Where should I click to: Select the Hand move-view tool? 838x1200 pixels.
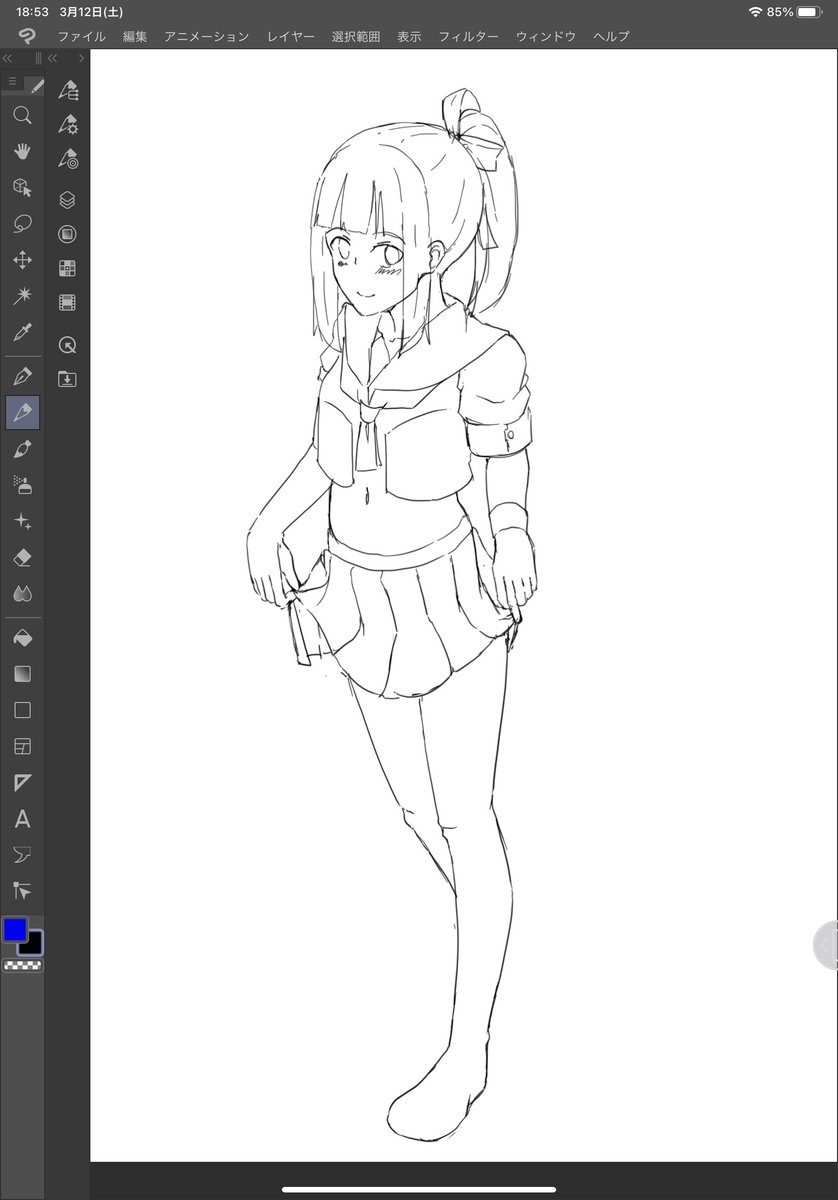tap(22, 151)
